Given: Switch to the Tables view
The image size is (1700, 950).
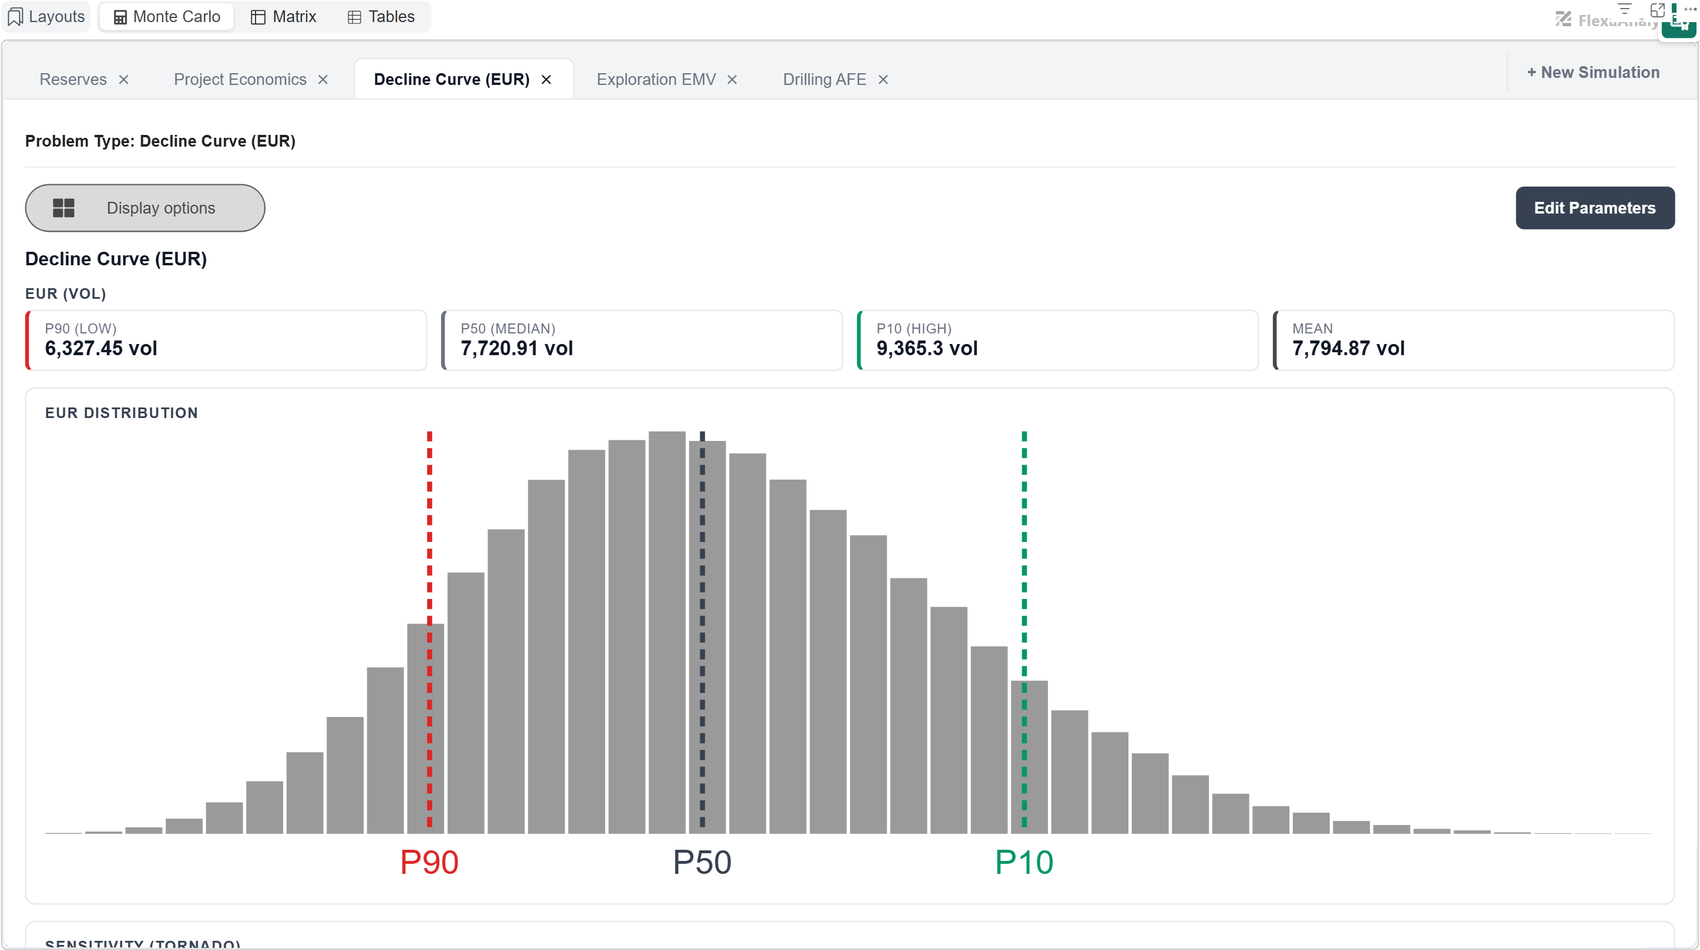Looking at the screenshot, I should coord(381,17).
